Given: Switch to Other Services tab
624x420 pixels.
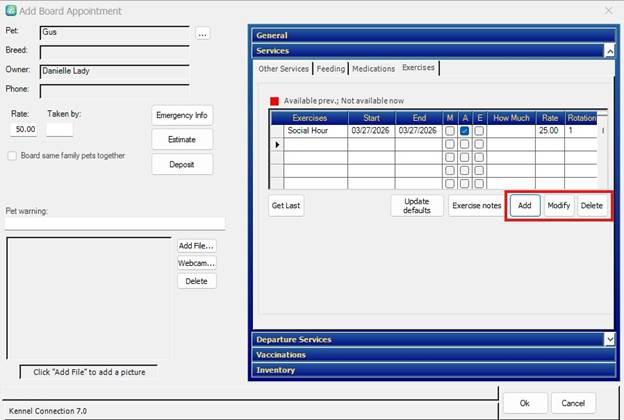Looking at the screenshot, I should coord(282,69).
